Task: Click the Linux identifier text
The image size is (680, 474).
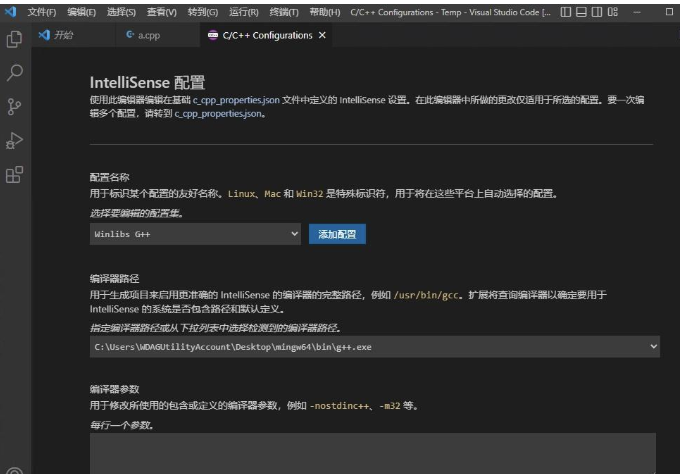Action: click(242, 194)
